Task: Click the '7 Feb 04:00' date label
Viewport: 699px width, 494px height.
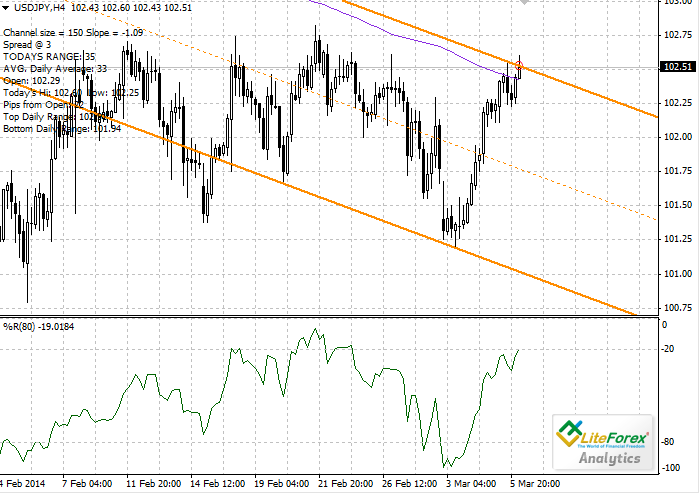Action: 87,484
